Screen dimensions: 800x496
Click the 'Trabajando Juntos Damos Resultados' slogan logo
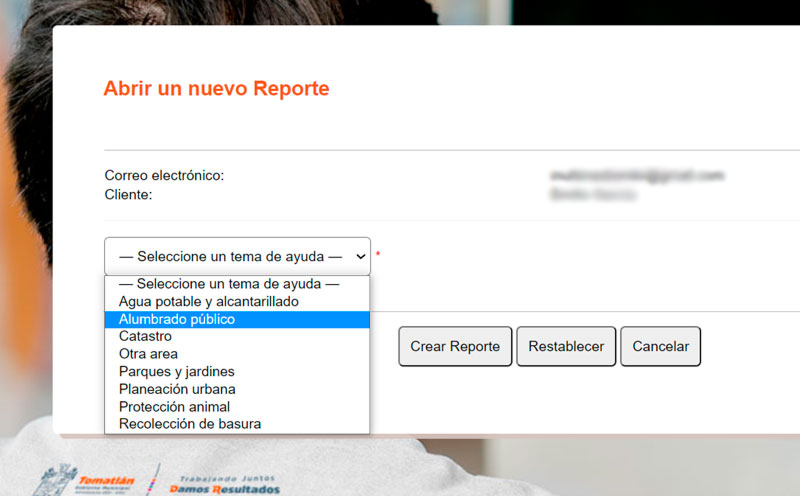224,484
